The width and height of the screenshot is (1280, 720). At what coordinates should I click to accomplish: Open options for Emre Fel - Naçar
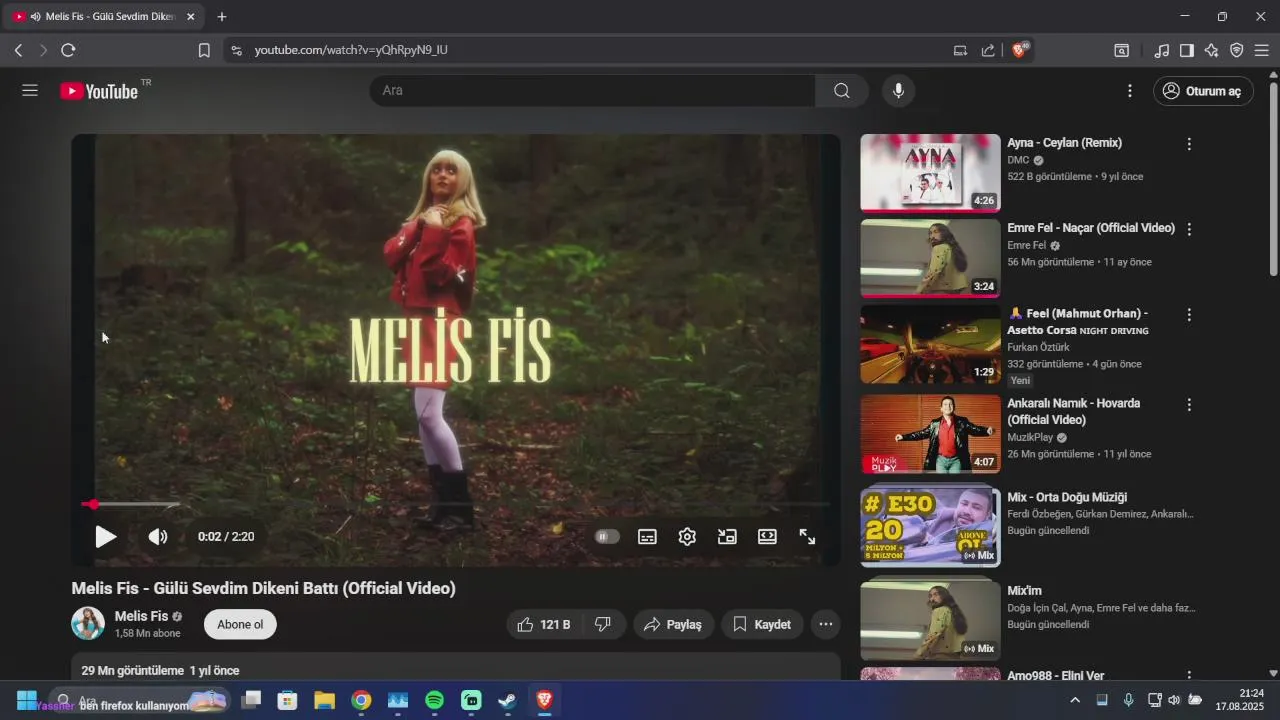[1189, 229]
